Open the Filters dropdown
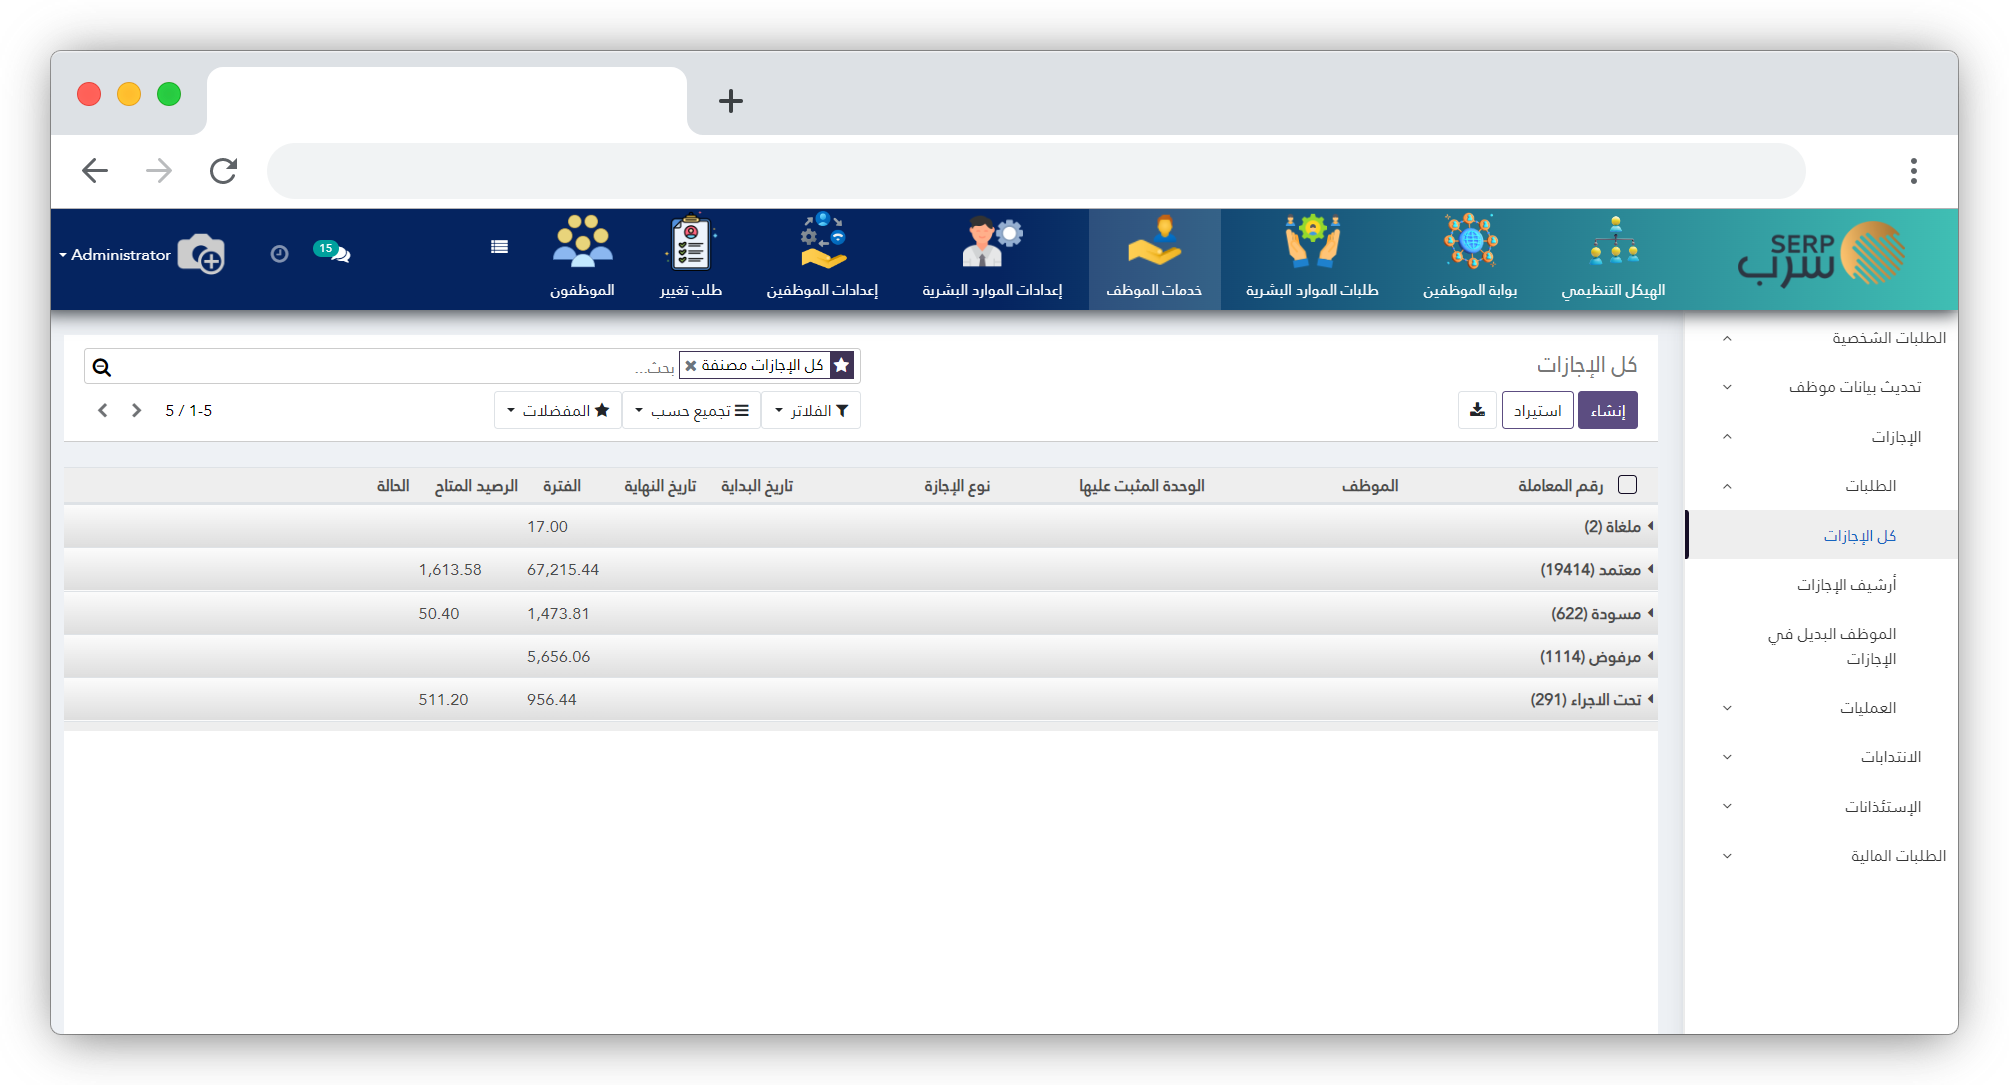The image size is (2009, 1085). pyautogui.click(x=811, y=411)
